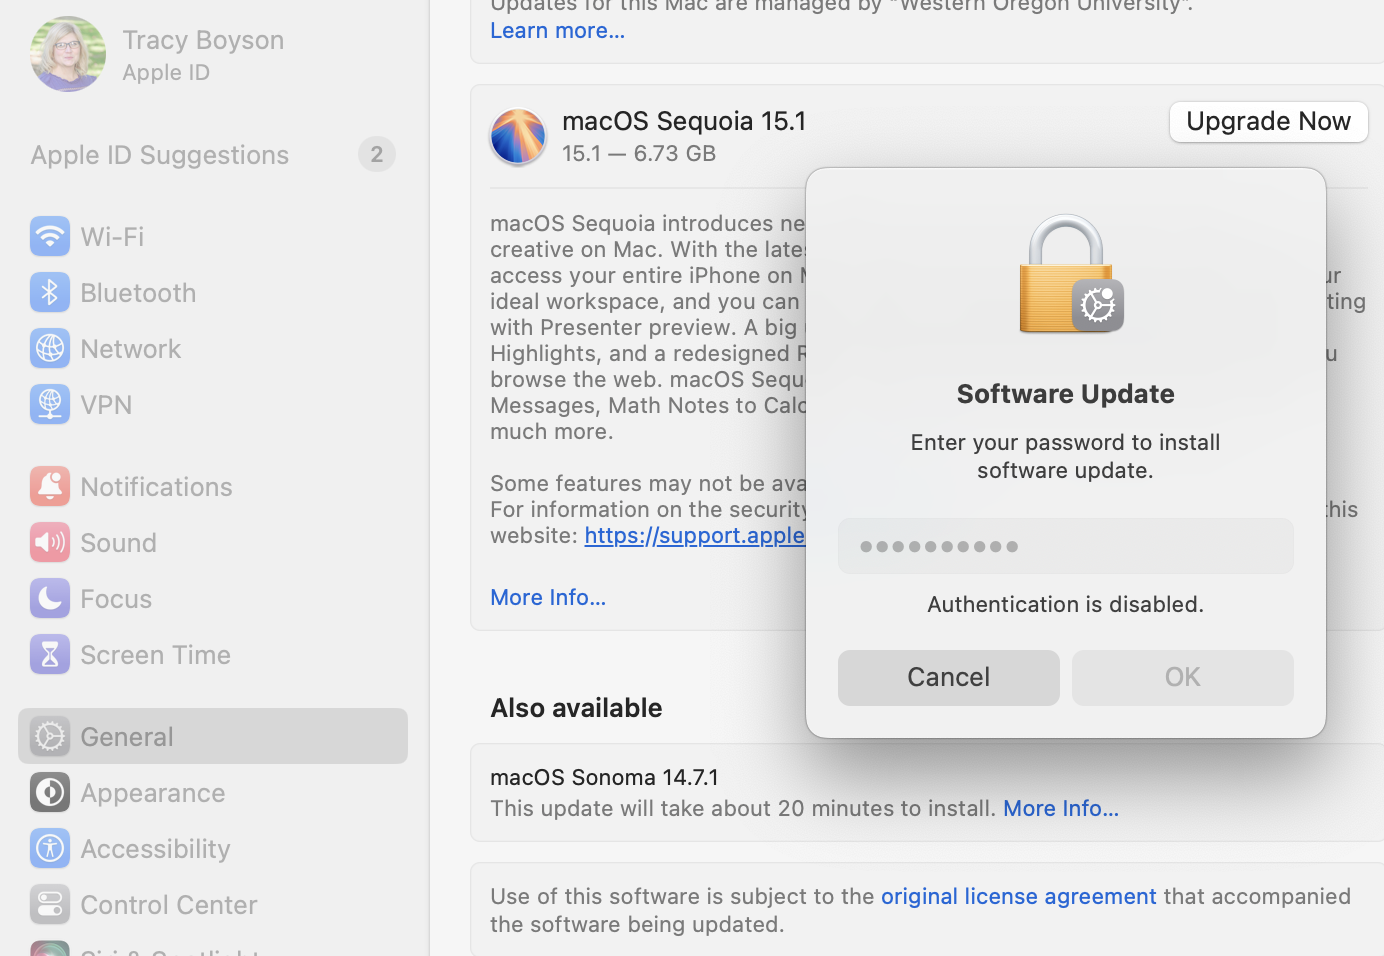
Task: Open the support.apple website link
Action: pos(695,535)
